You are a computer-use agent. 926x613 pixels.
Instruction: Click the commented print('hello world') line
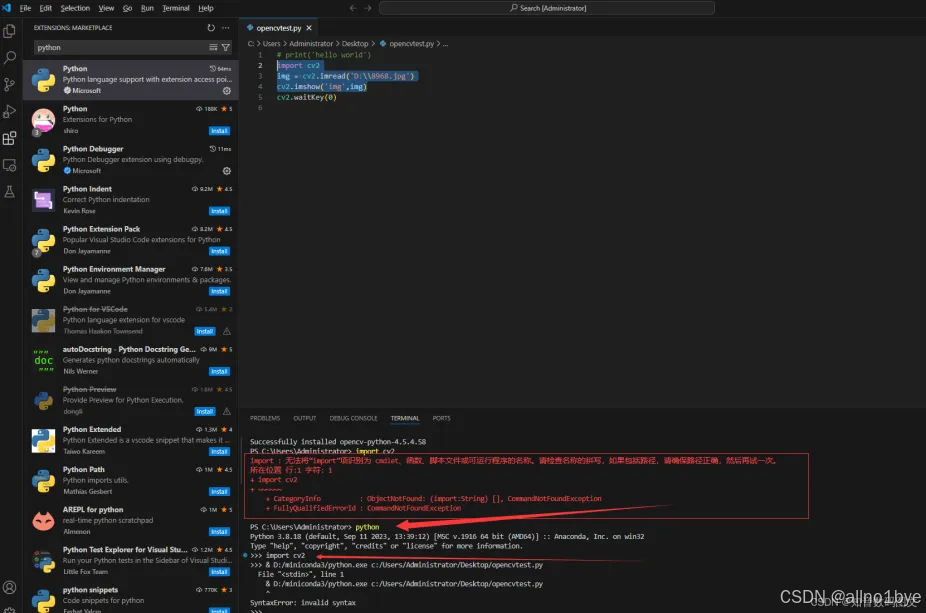(324, 55)
